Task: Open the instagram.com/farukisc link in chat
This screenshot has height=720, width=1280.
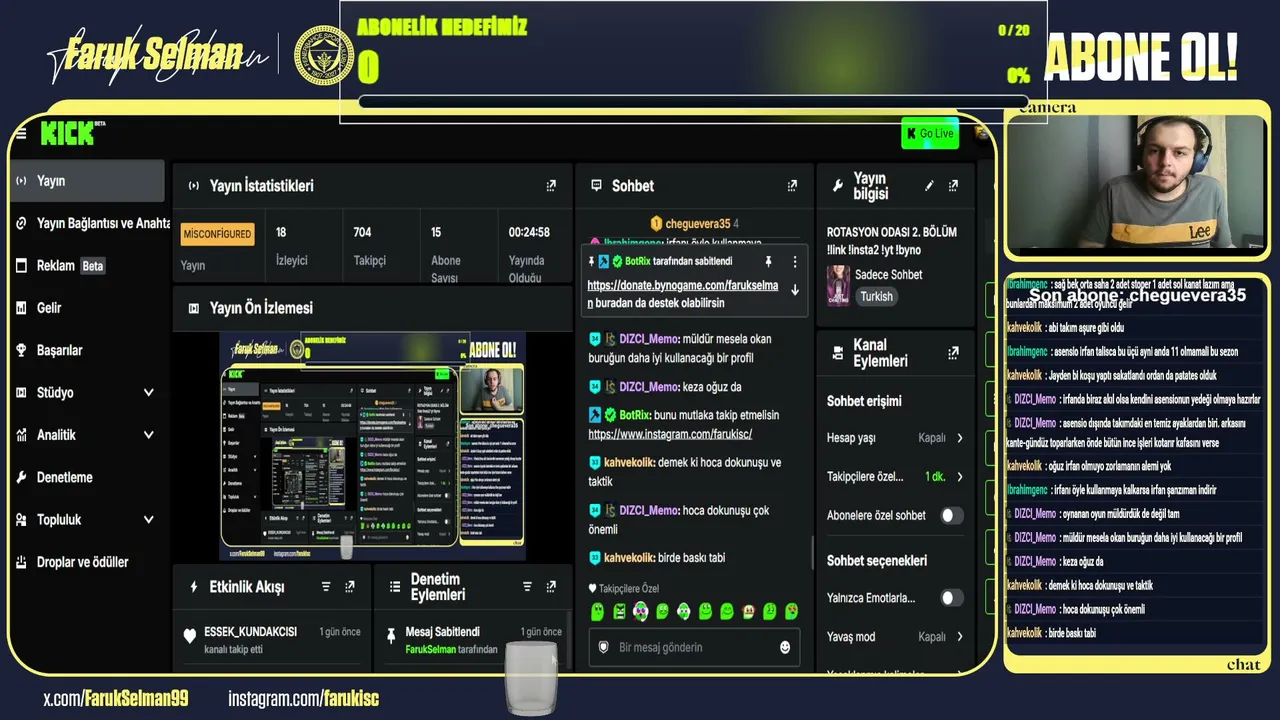Action: 670,435
